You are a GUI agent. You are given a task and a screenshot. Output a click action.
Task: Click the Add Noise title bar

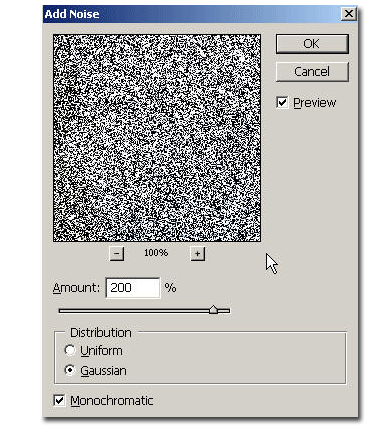[x=200, y=14]
